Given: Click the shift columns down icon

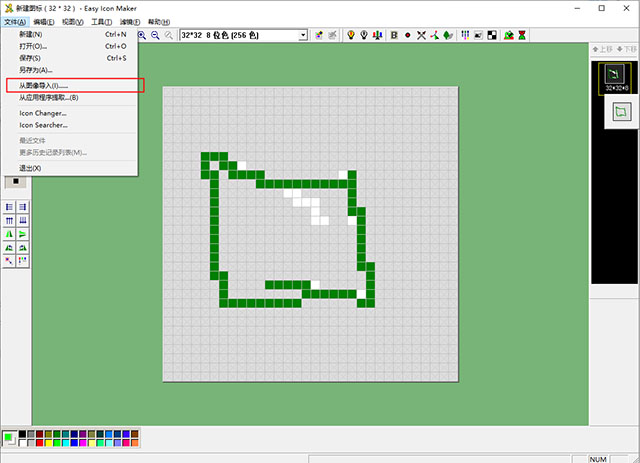Looking at the screenshot, I should click(22, 220).
